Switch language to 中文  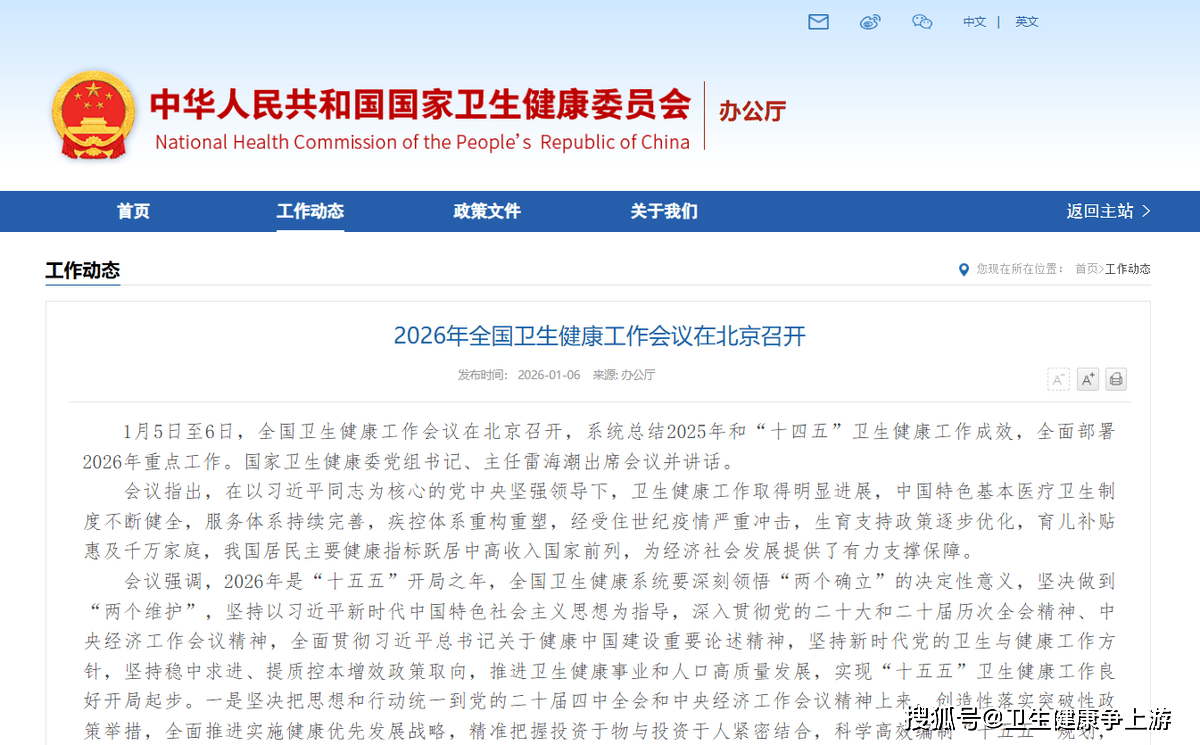coord(974,22)
